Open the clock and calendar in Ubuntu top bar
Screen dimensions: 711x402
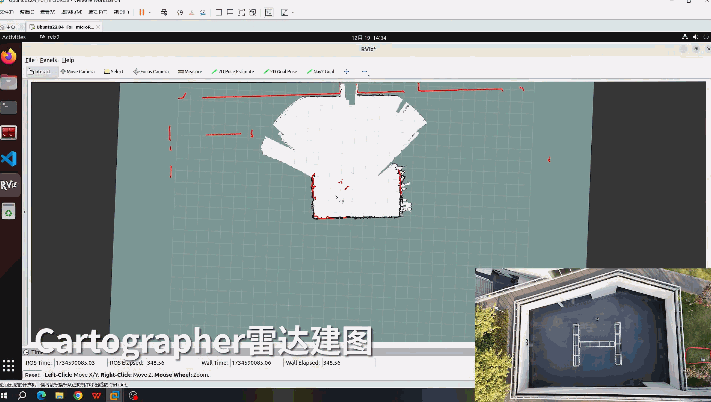pos(369,37)
